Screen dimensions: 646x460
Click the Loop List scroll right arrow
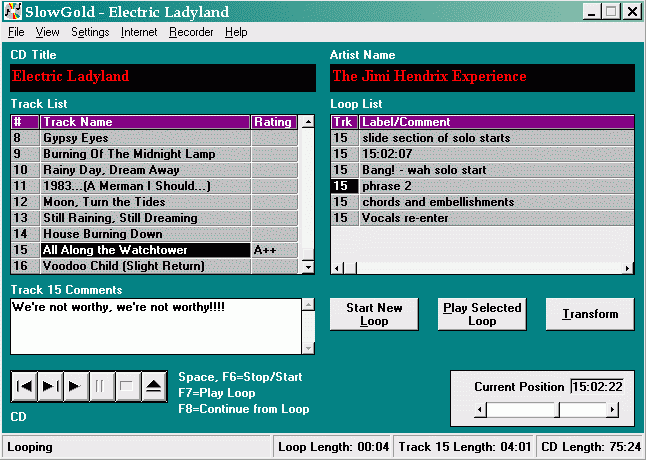click(628, 267)
